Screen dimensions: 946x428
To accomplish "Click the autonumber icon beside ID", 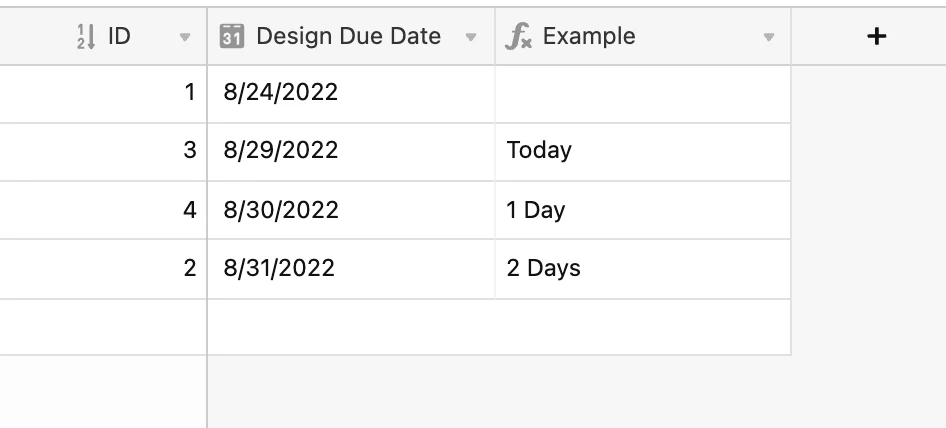I will (x=86, y=37).
